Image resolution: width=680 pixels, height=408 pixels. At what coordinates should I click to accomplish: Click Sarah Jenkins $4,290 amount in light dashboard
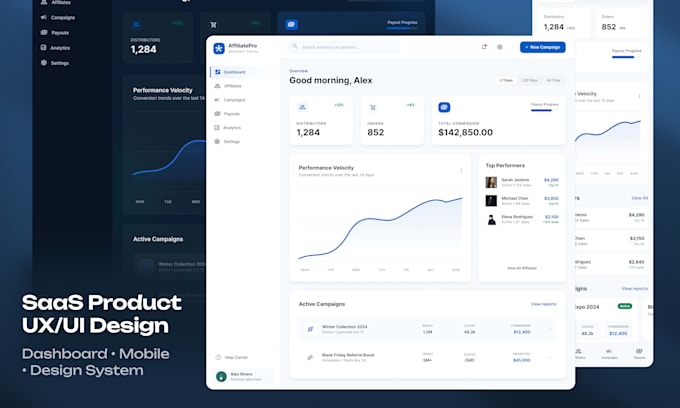[x=551, y=180]
